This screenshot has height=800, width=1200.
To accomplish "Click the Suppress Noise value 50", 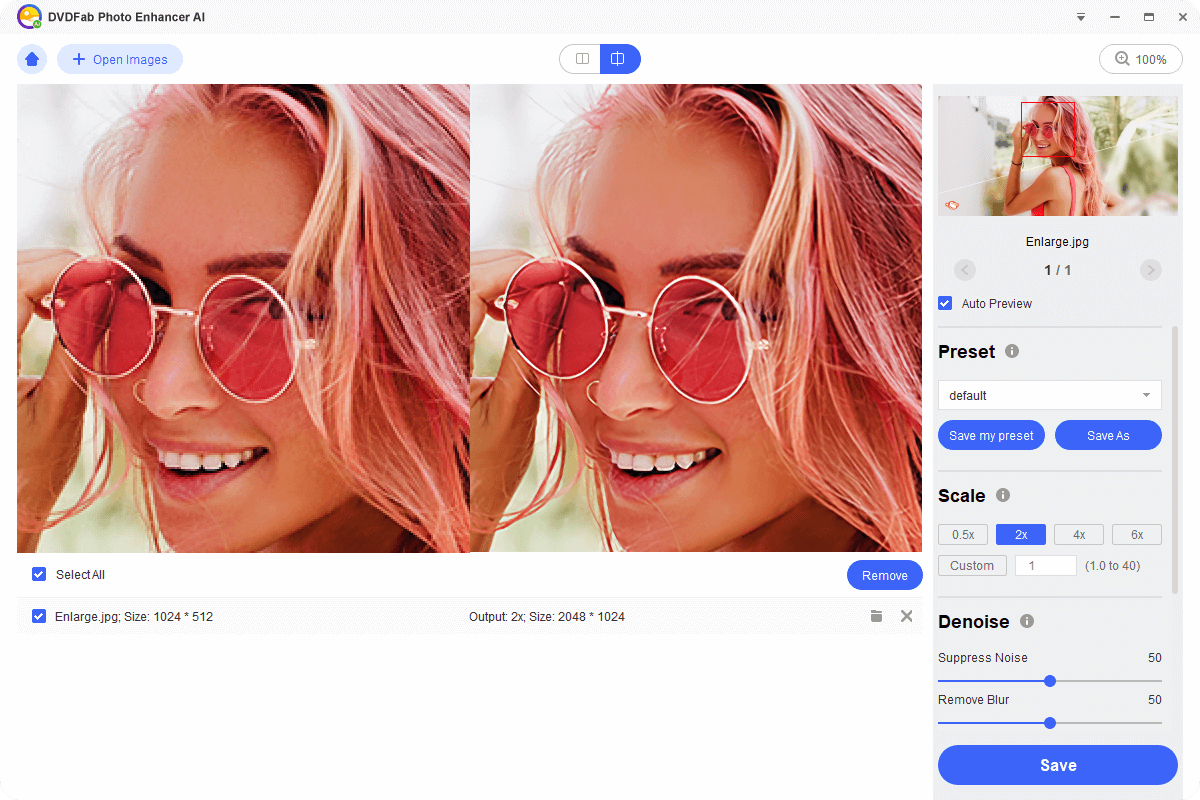I will click(1155, 657).
